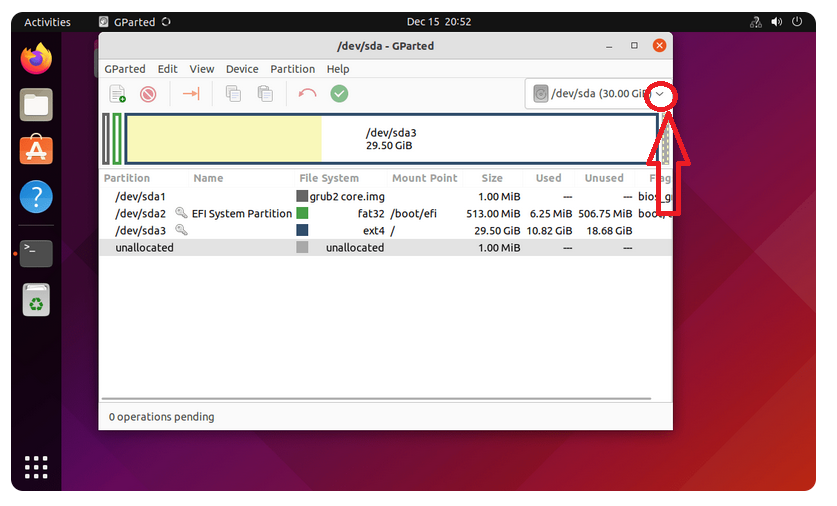Open the clock Dec 15 20:52 calendar

[x=439, y=22]
